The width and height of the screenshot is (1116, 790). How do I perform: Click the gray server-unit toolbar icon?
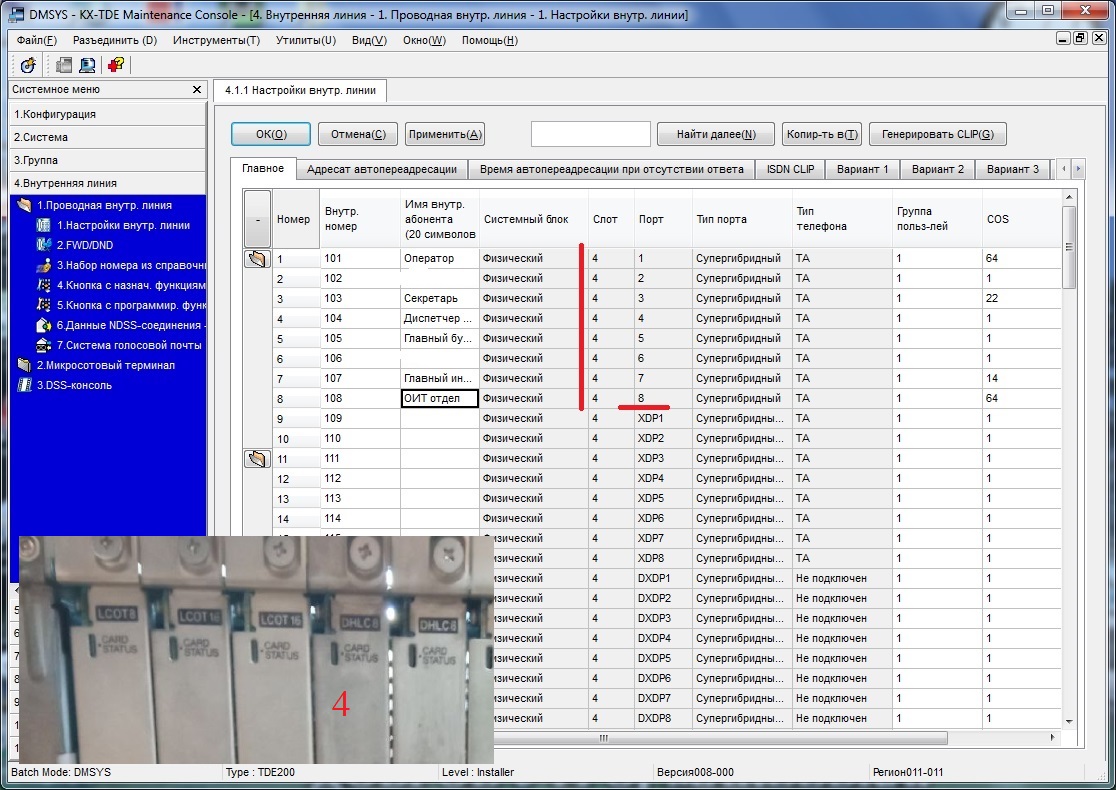click(x=63, y=65)
